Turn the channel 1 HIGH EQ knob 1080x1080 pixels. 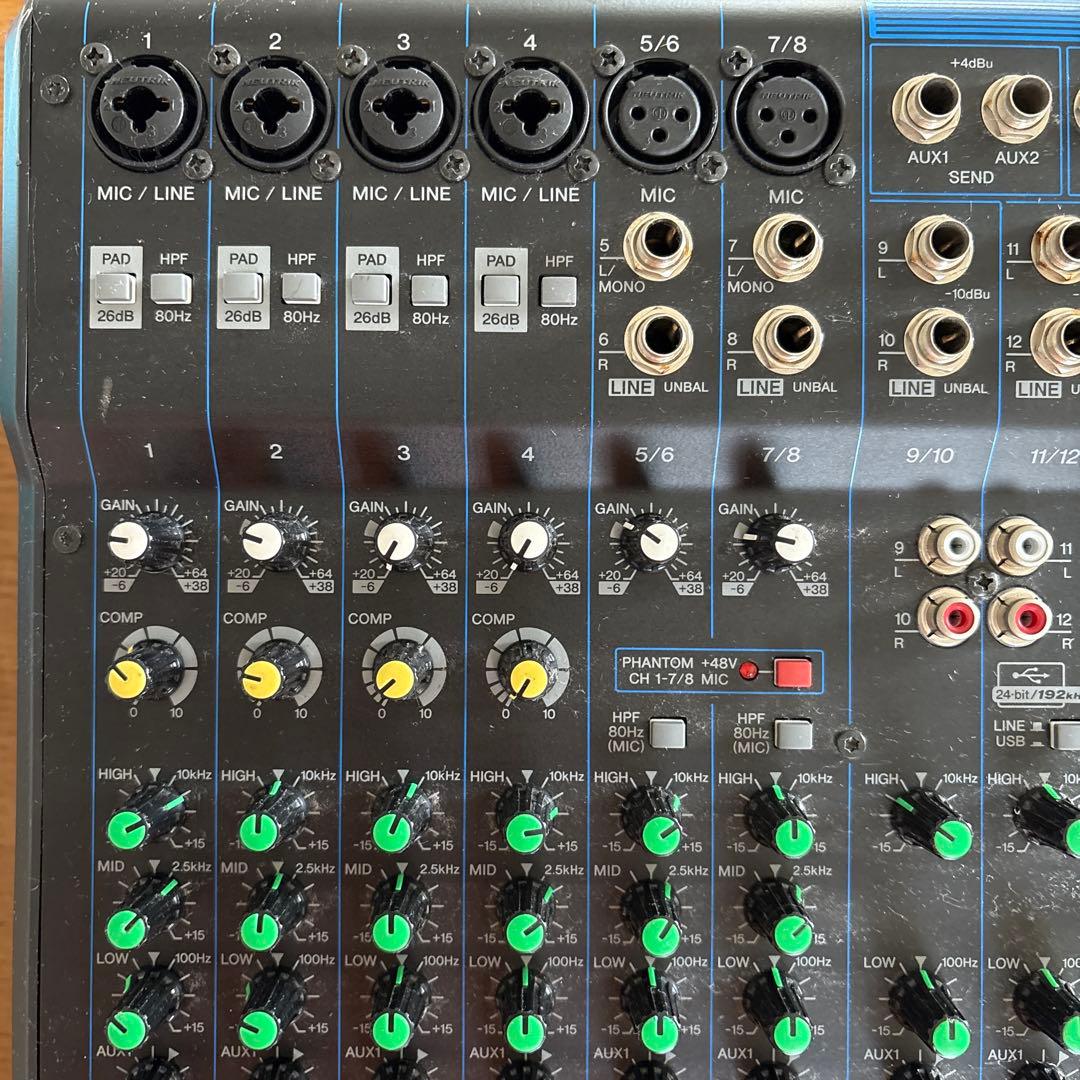(x=138, y=818)
